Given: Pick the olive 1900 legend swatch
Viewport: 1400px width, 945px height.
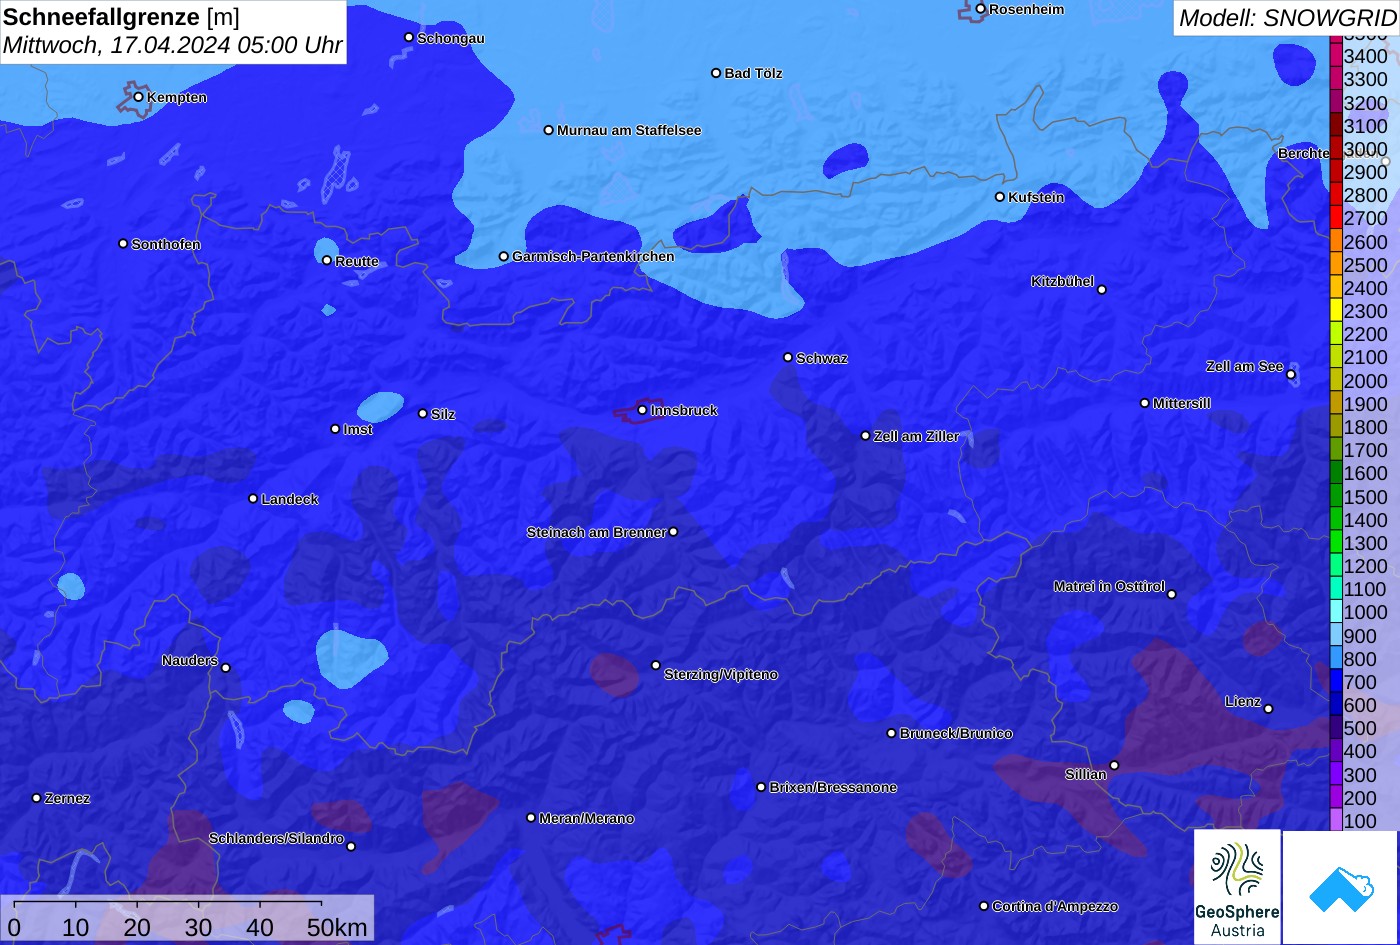Looking at the screenshot, I should pyautogui.click(x=1336, y=404).
